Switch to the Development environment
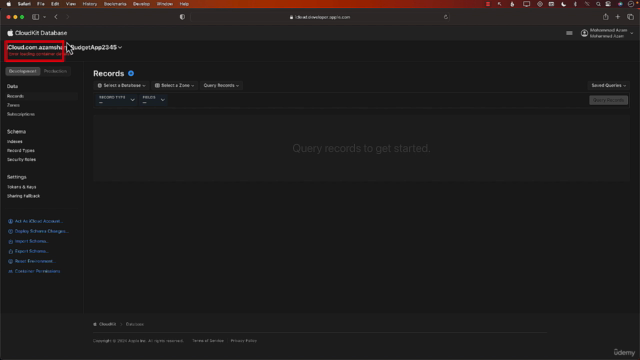Viewport: 640px width, 360px height. (23, 71)
